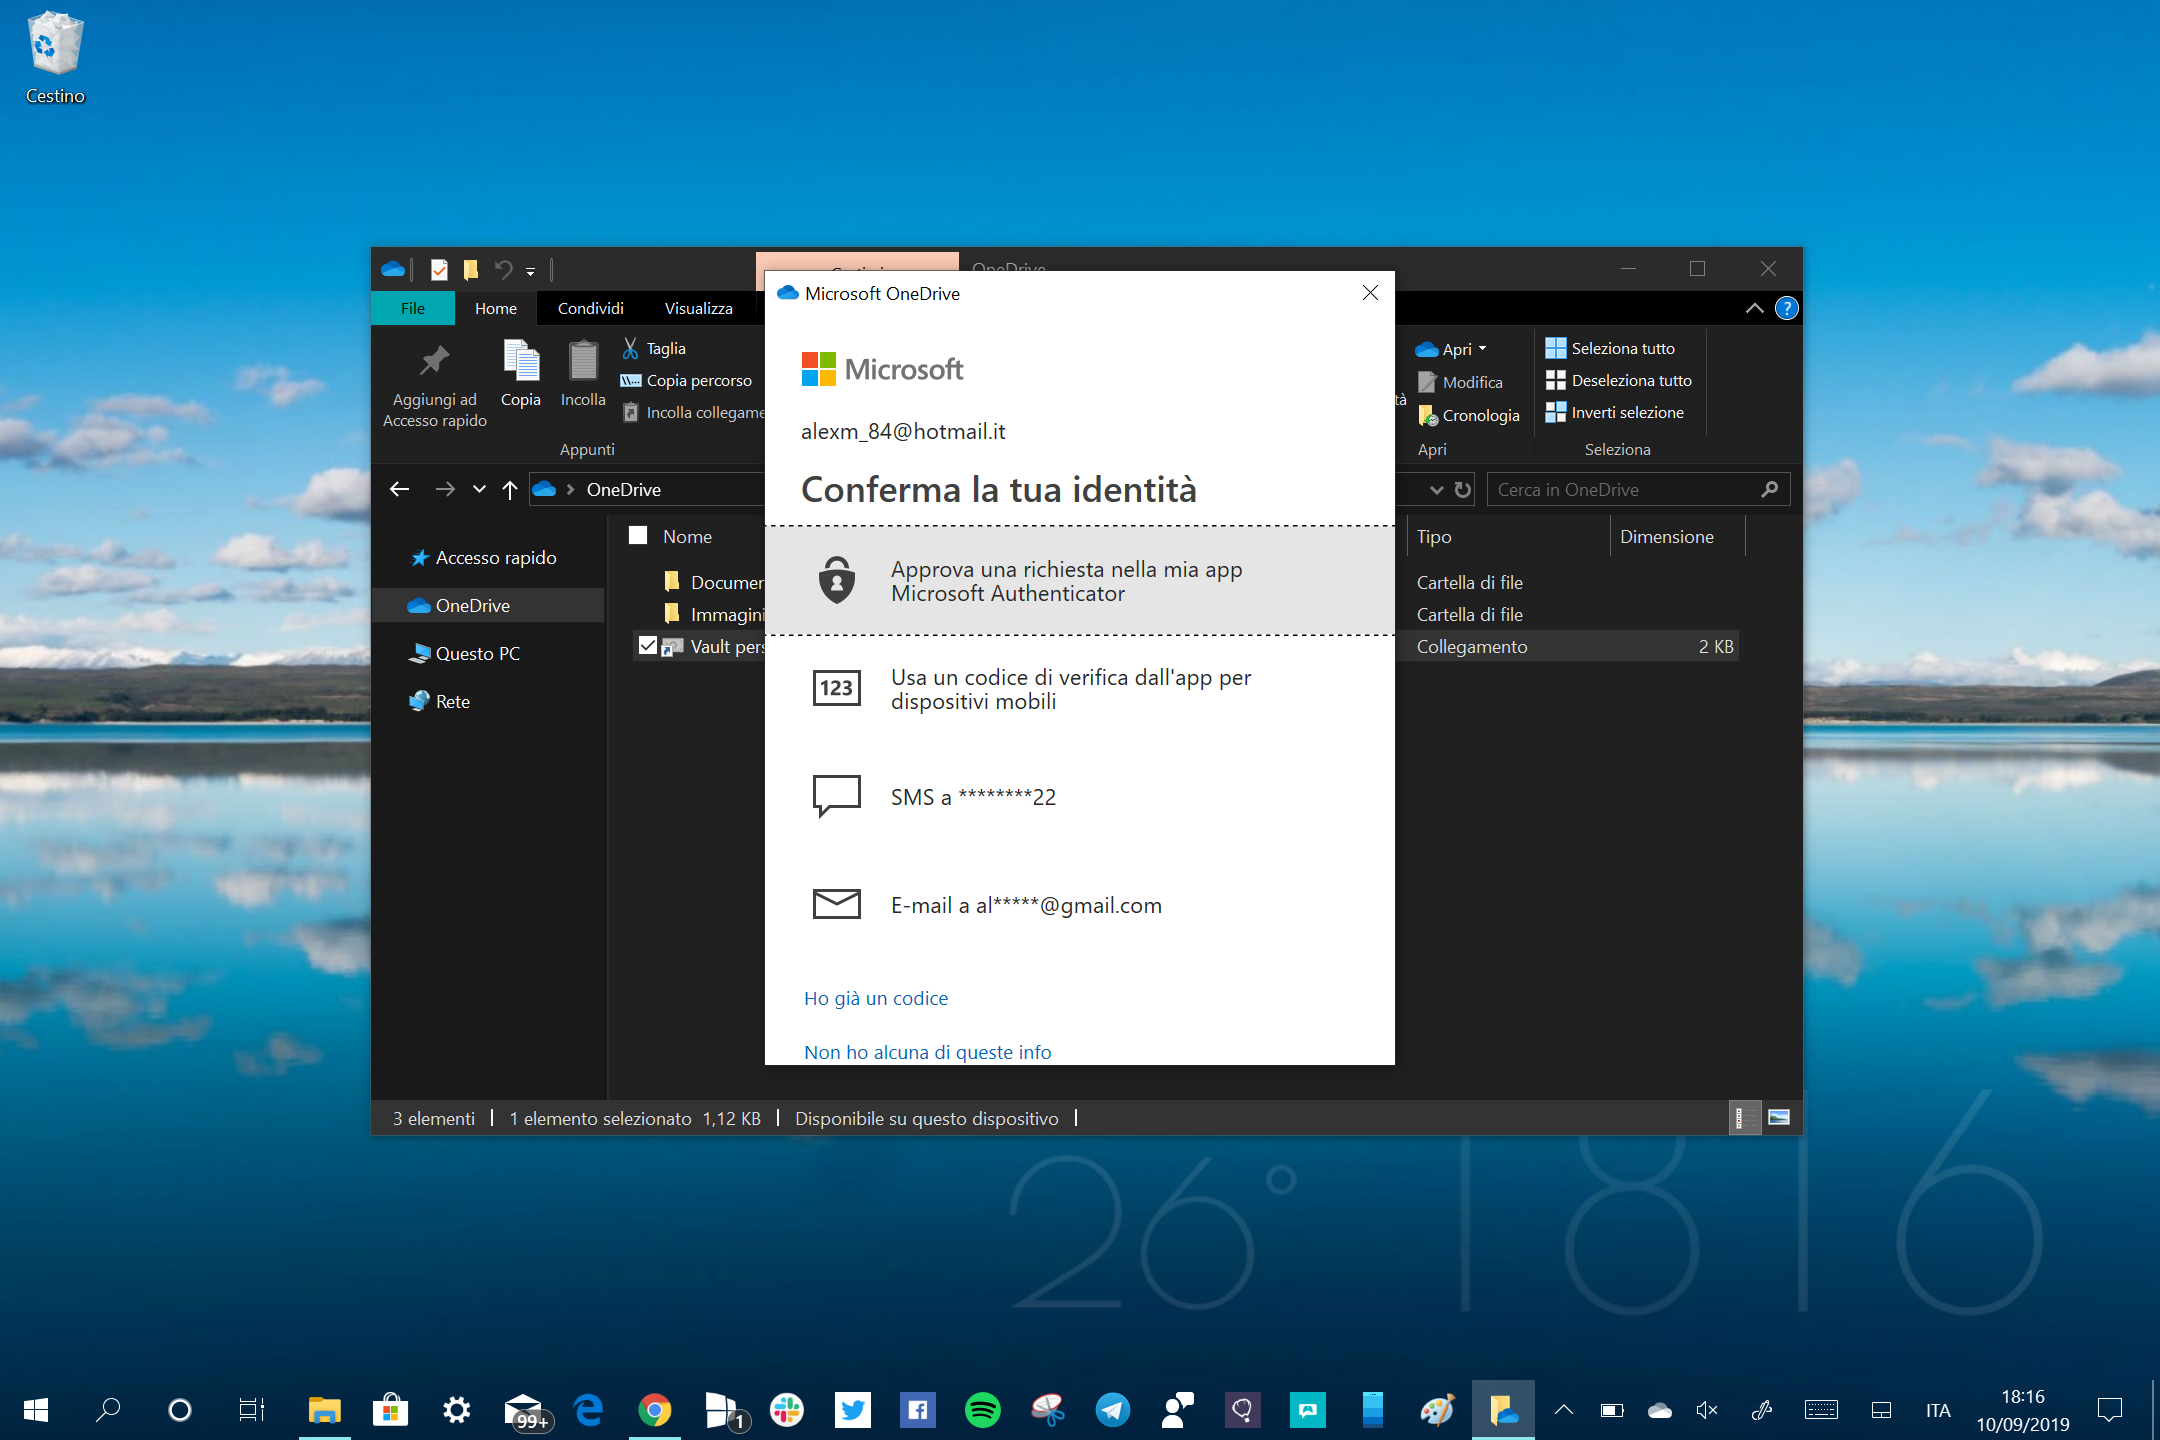Select verification code from mobile app option
2160x1440 pixels.
point(1079,689)
